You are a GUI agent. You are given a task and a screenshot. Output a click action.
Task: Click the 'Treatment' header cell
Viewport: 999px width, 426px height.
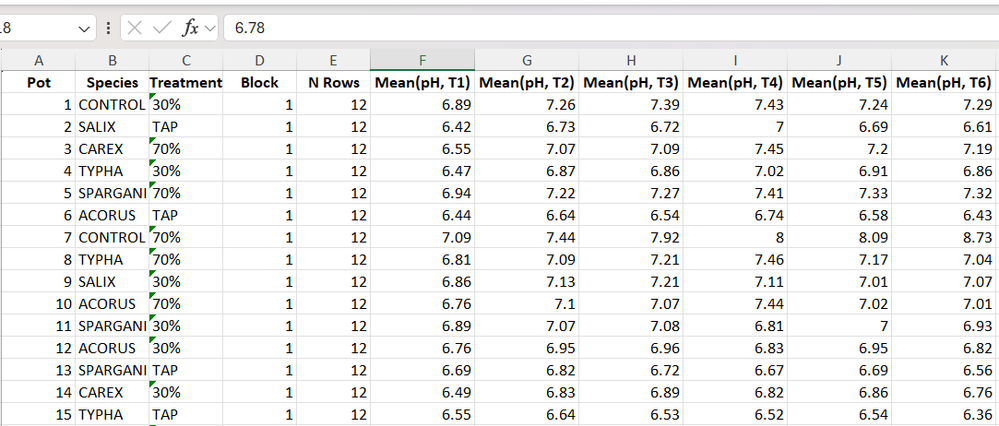click(186, 82)
